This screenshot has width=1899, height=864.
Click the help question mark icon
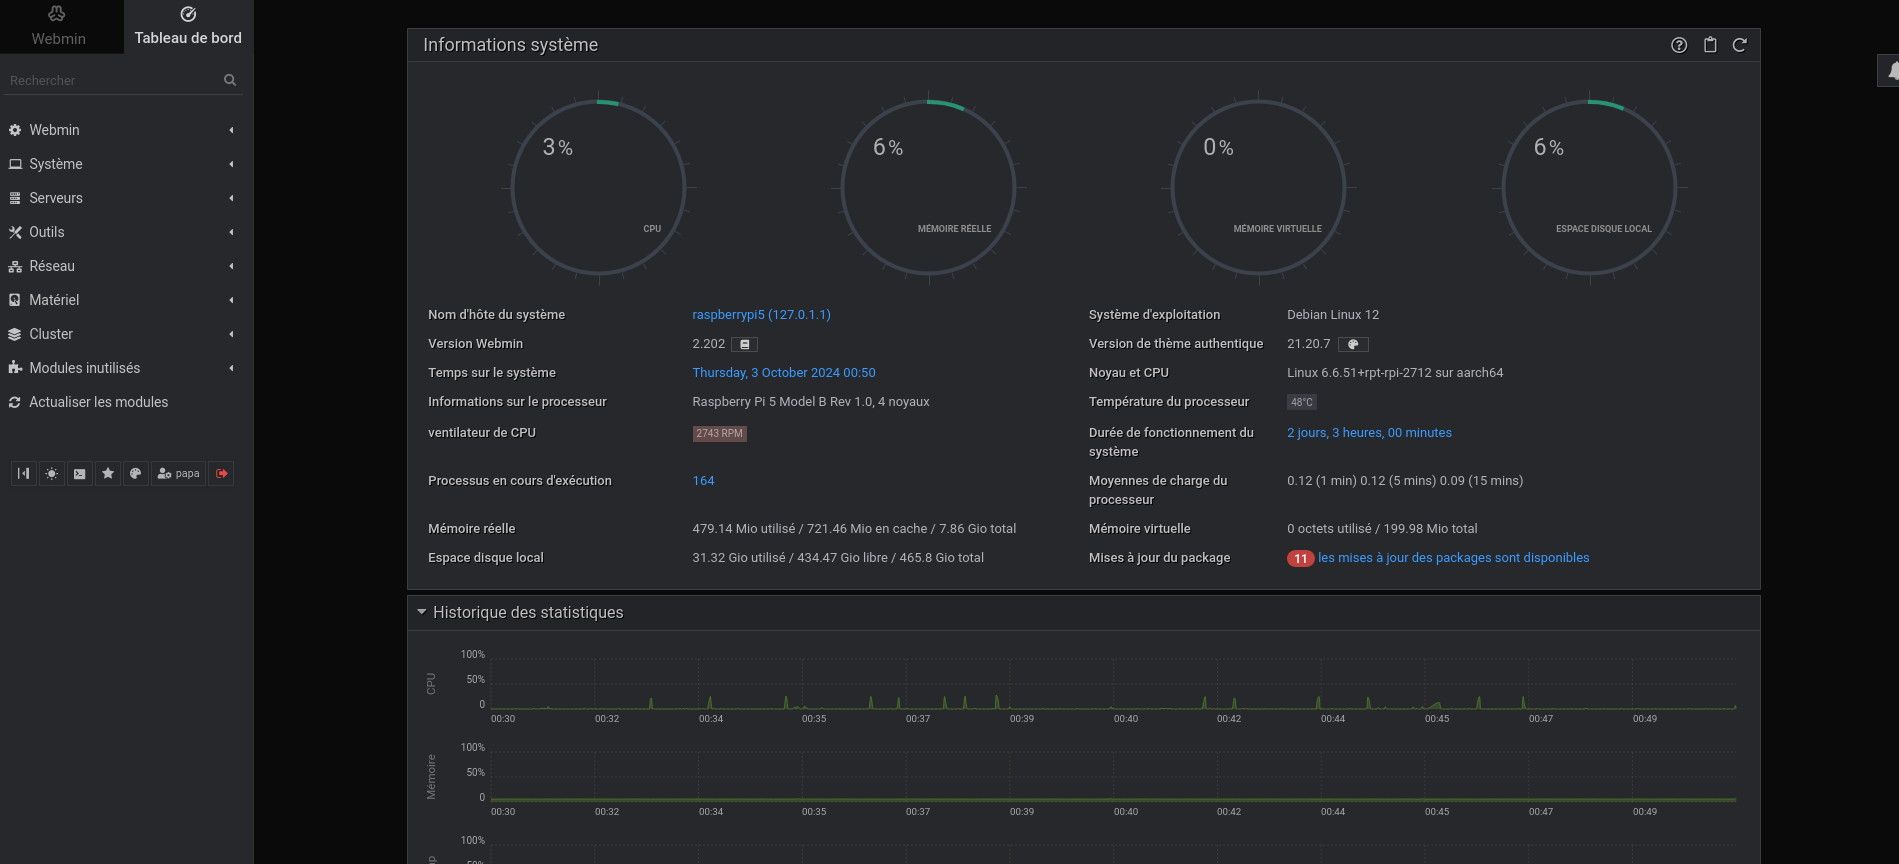coord(1679,45)
